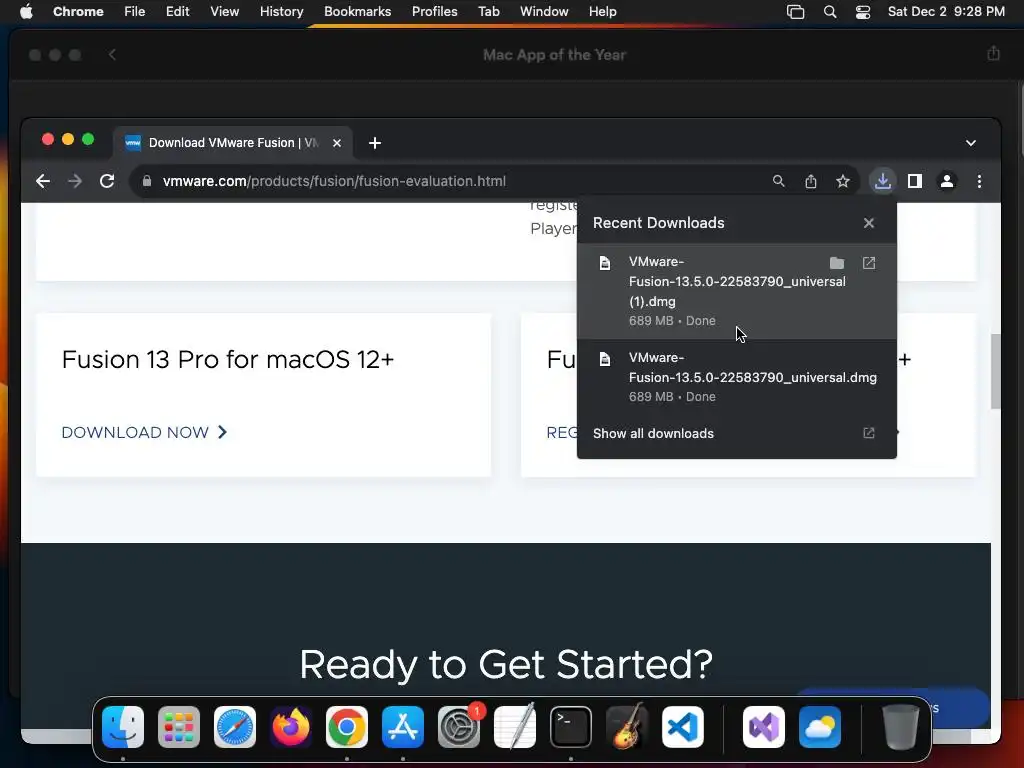Click the date and time in menu bar
This screenshot has height=768, width=1024.
click(x=946, y=12)
